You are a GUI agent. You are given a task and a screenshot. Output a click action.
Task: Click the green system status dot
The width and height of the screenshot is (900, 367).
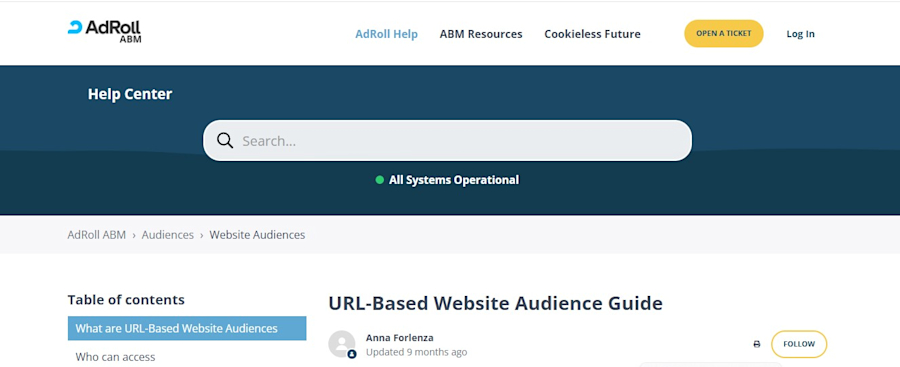click(379, 180)
